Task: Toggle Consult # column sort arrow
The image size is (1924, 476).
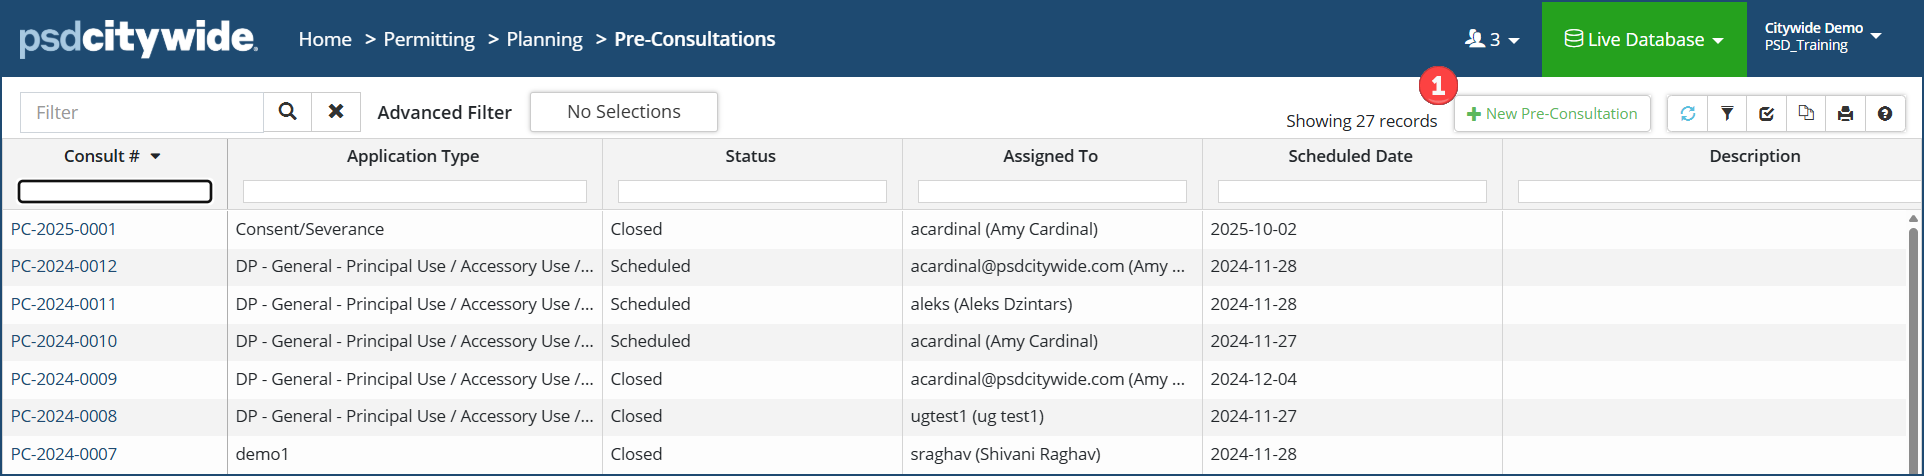Action: pos(156,156)
